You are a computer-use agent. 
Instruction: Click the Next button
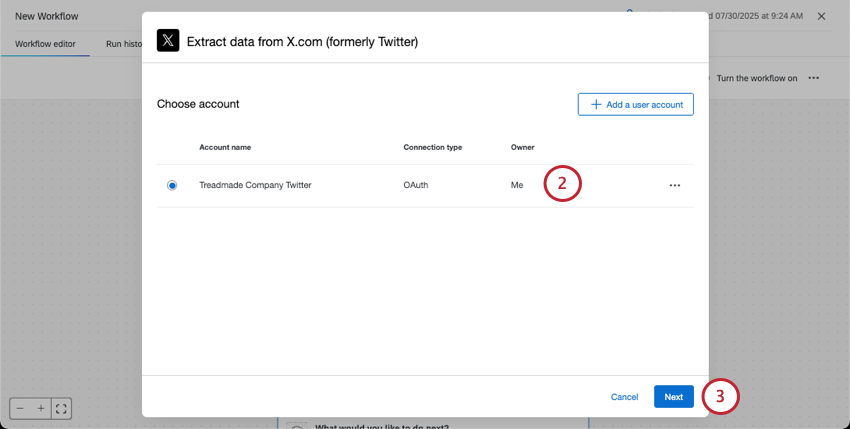674,397
